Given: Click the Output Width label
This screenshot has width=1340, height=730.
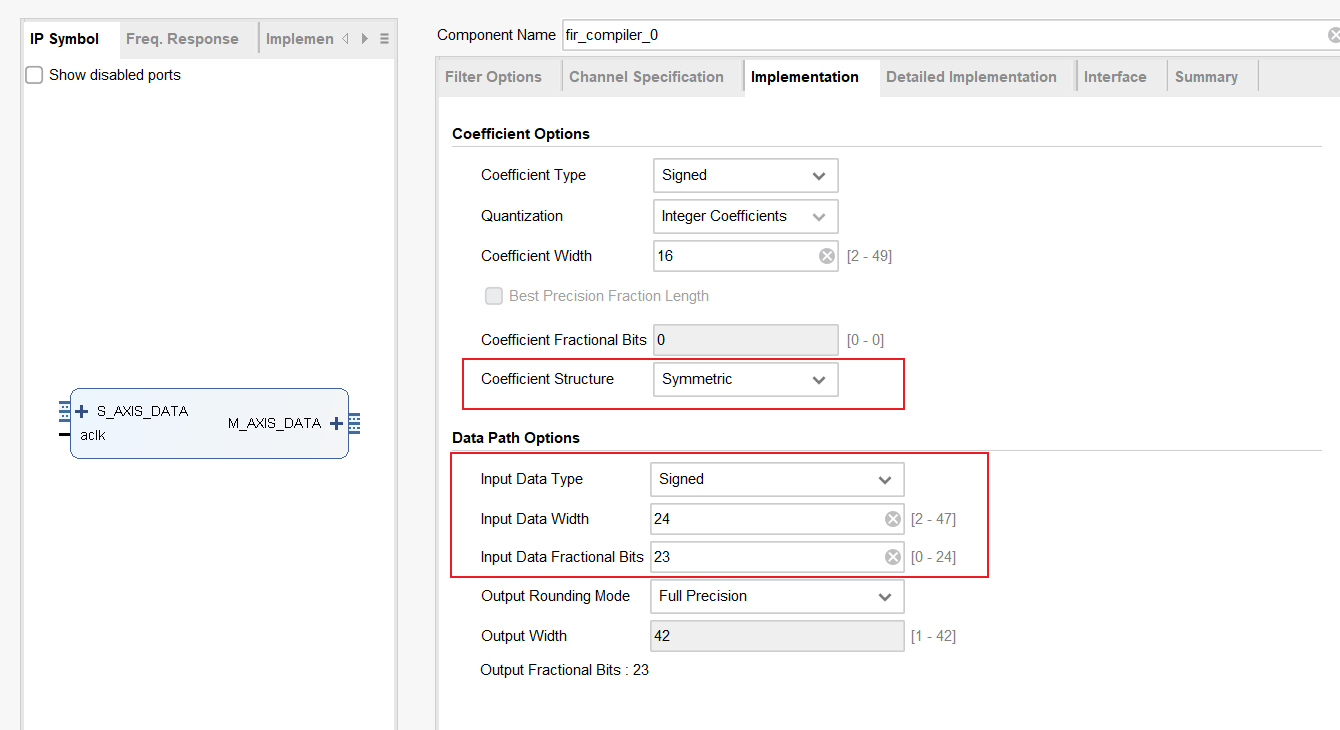Looking at the screenshot, I should 524,636.
